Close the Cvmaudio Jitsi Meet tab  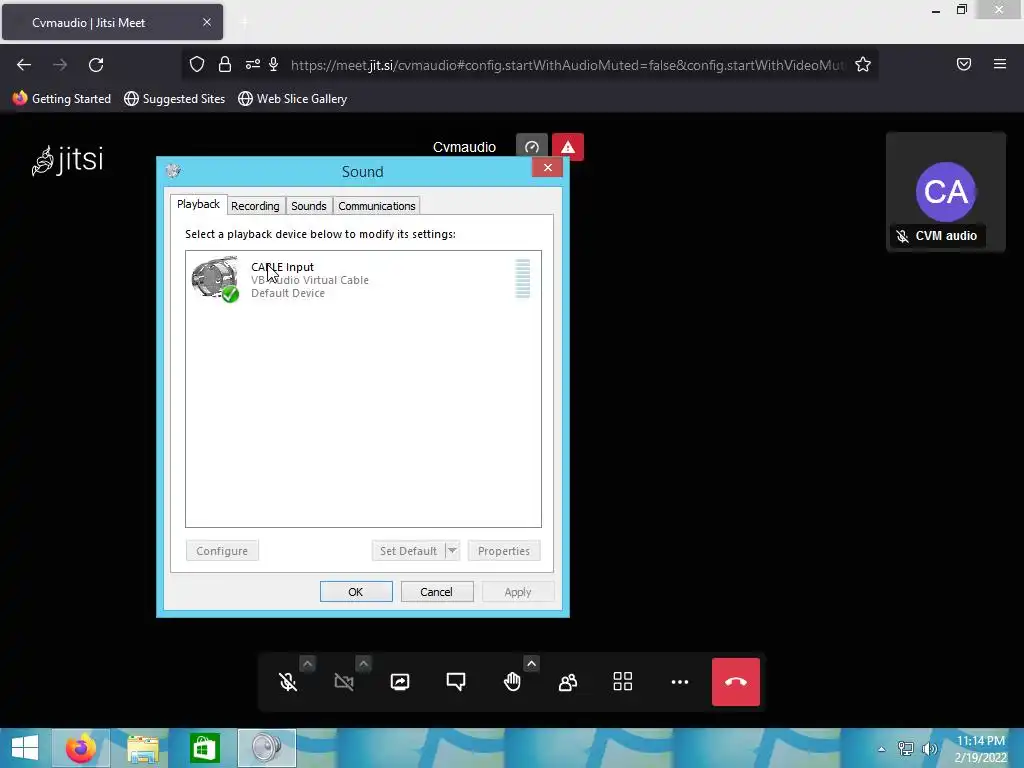[x=207, y=22]
